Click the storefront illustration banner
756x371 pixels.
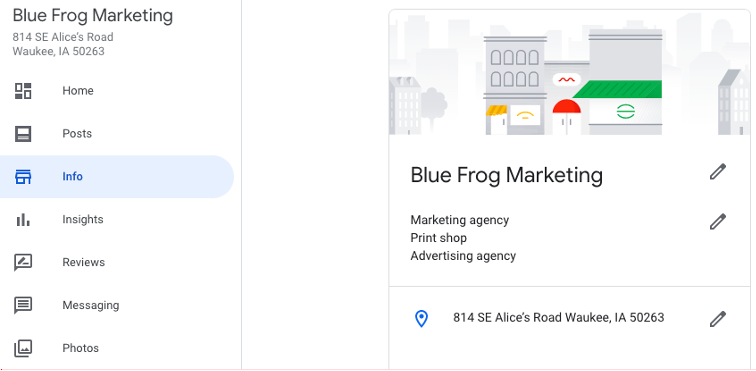(569, 72)
